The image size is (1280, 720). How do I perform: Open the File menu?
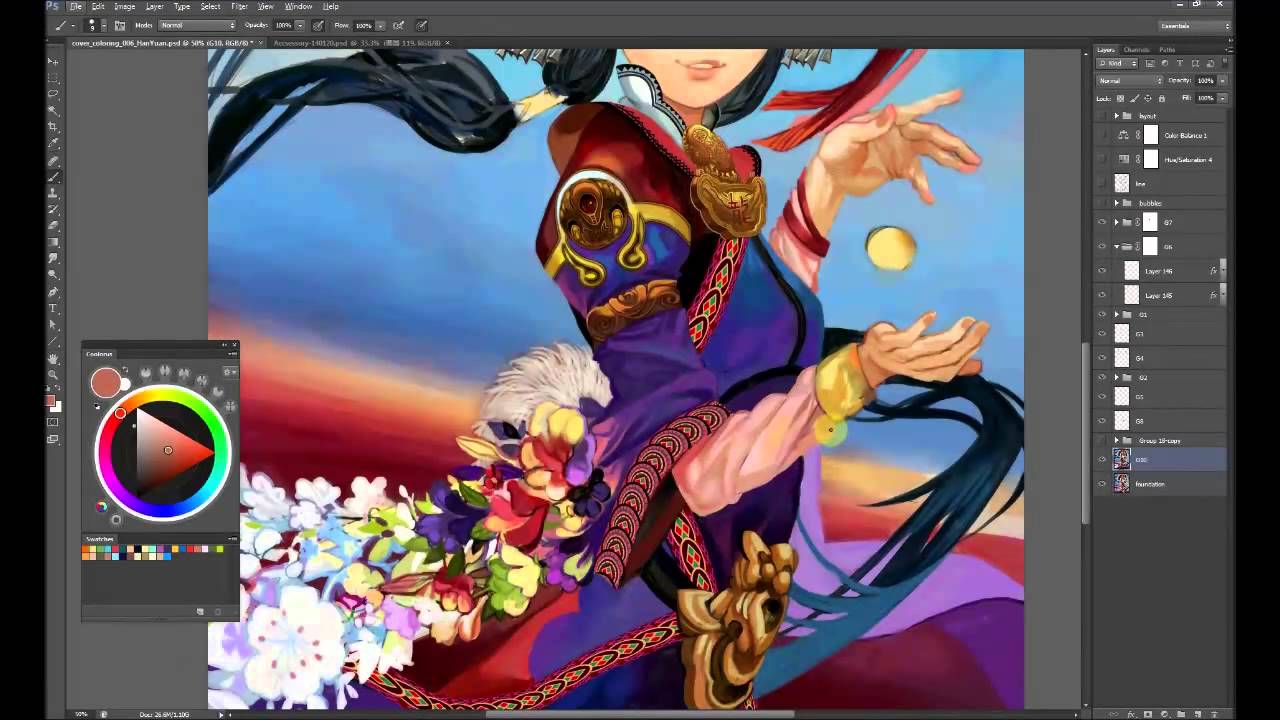tap(76, 6)
